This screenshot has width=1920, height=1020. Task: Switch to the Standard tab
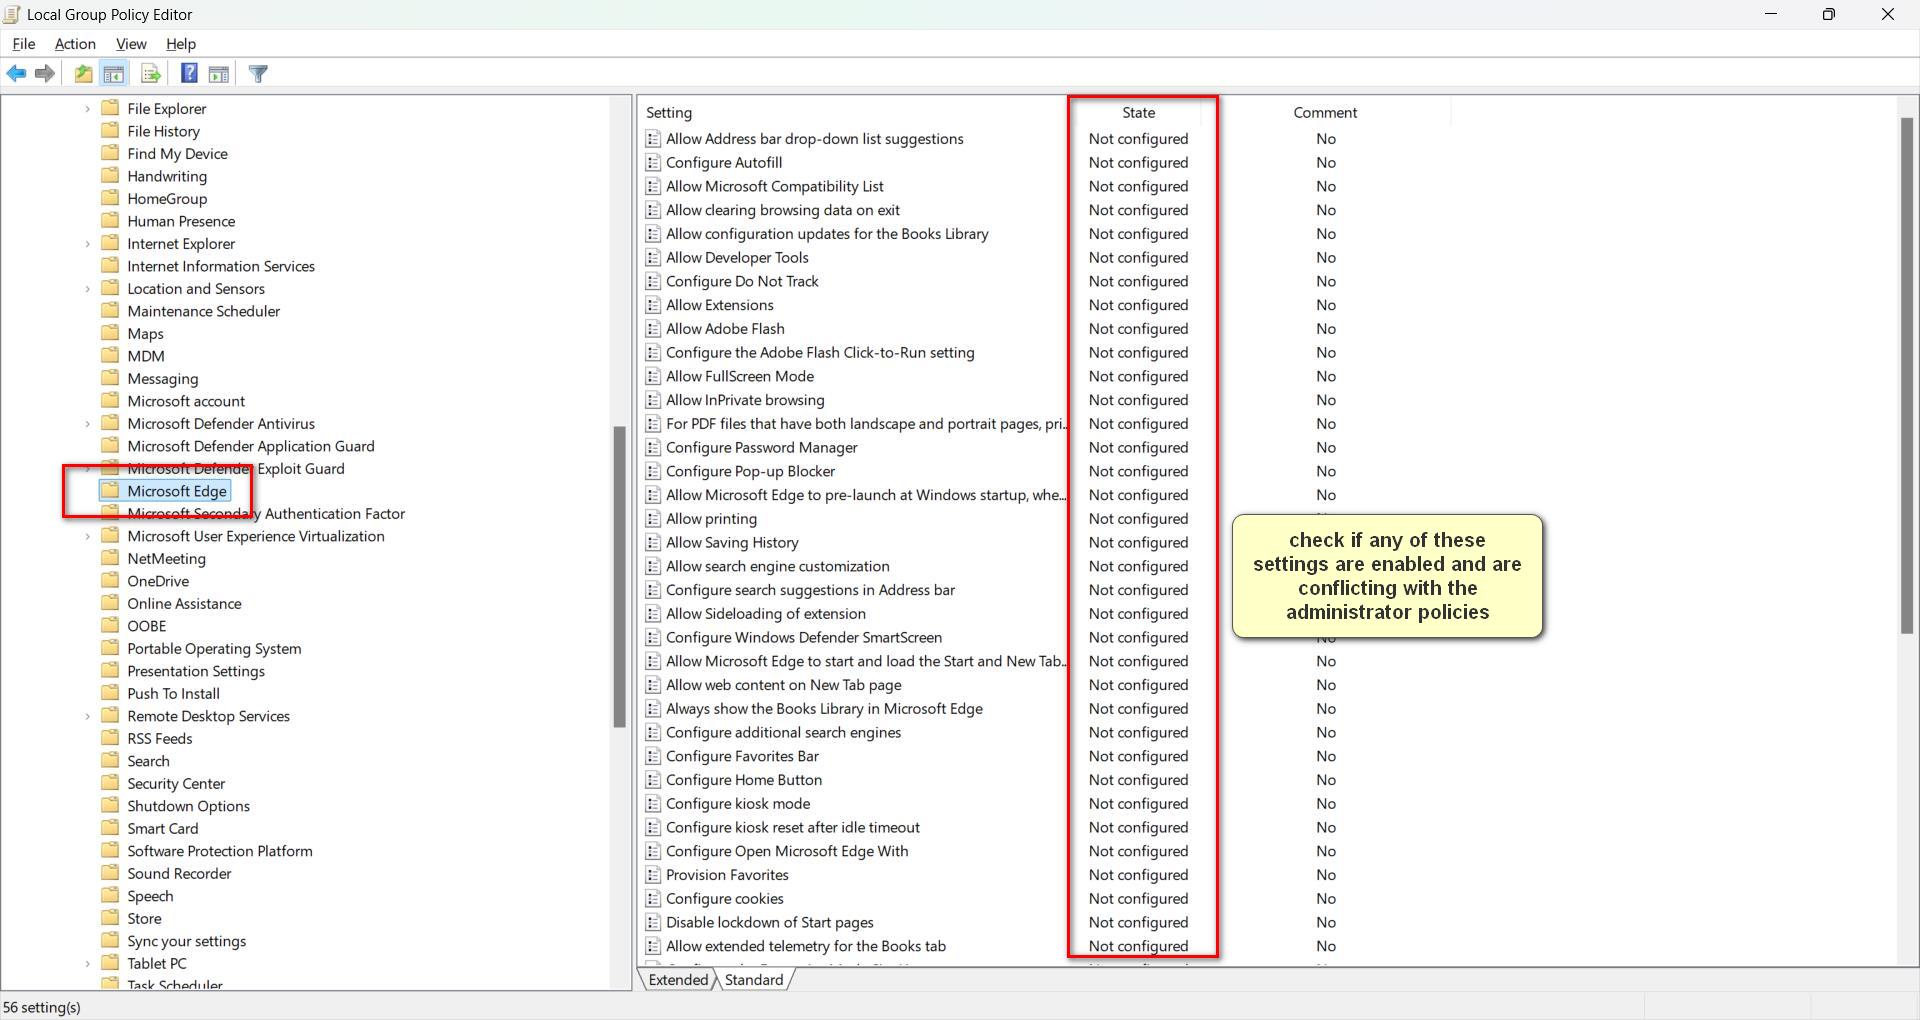pyautogui.click(x=753, y=979)
